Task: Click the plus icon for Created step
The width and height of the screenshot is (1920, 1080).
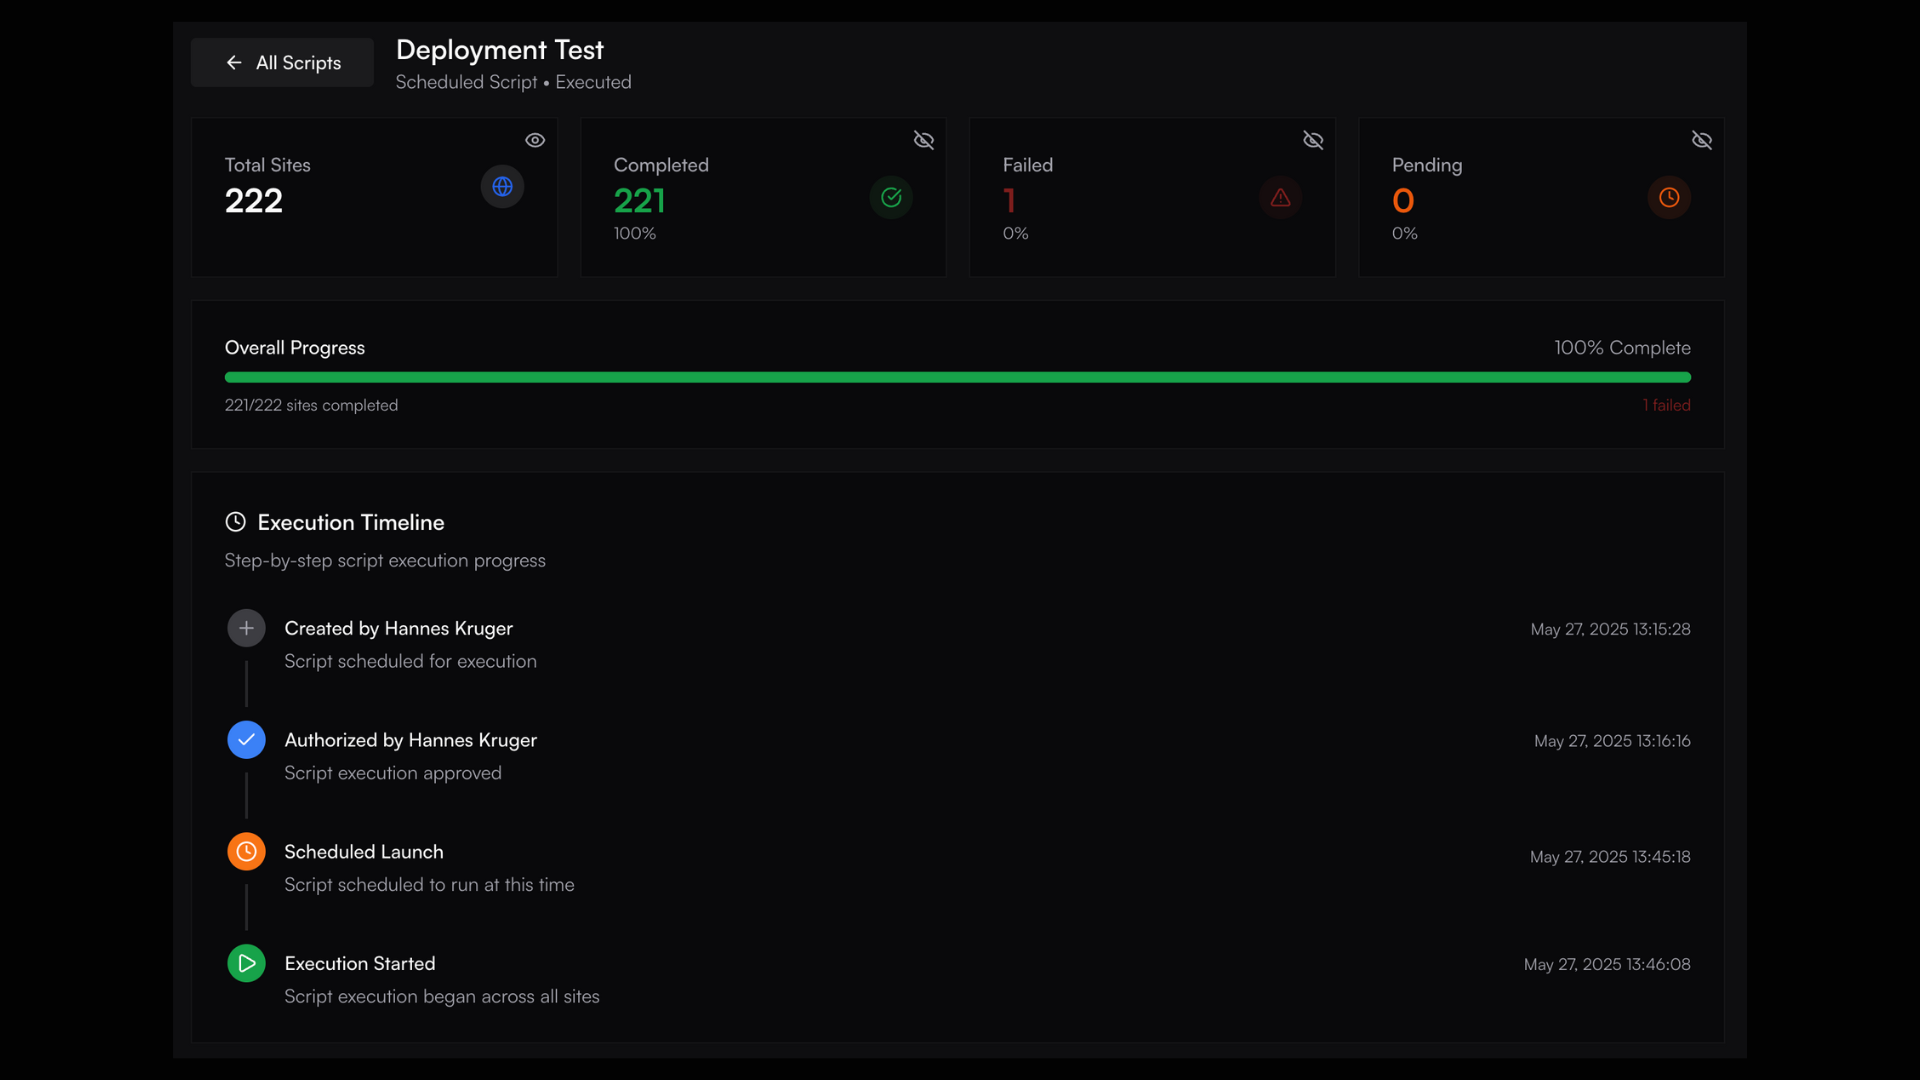Action: 246,628
